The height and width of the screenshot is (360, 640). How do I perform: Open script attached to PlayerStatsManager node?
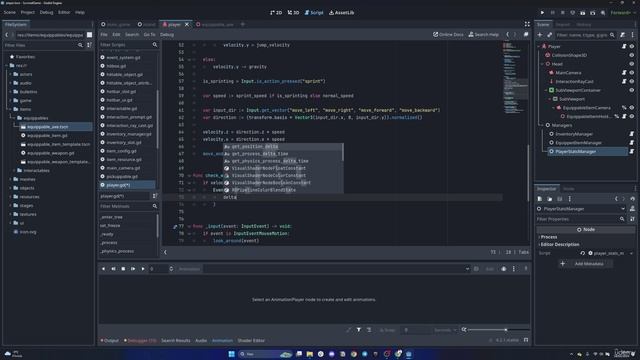click(x=632, y=151)
